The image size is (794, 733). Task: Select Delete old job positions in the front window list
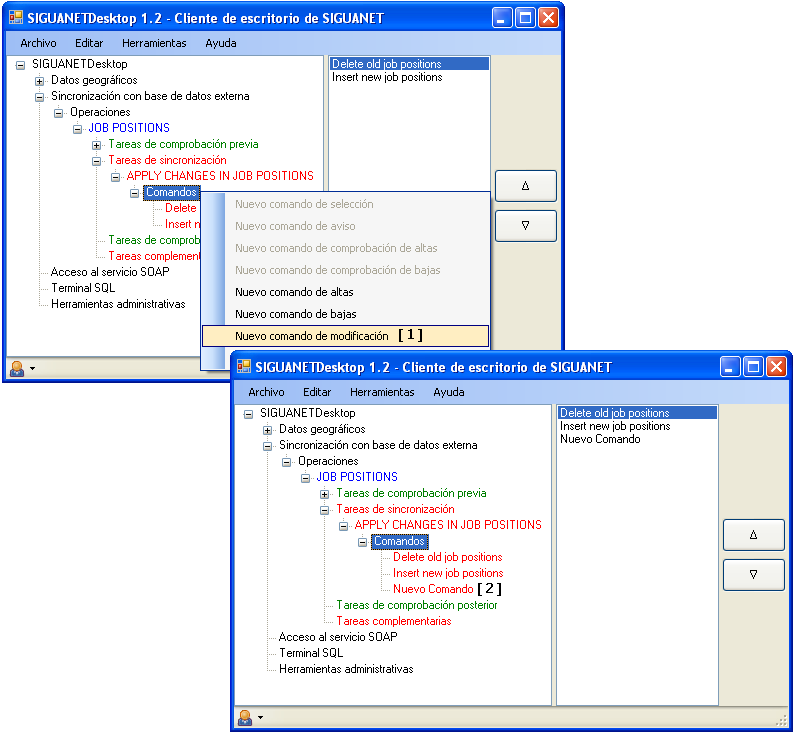(637, 413)
